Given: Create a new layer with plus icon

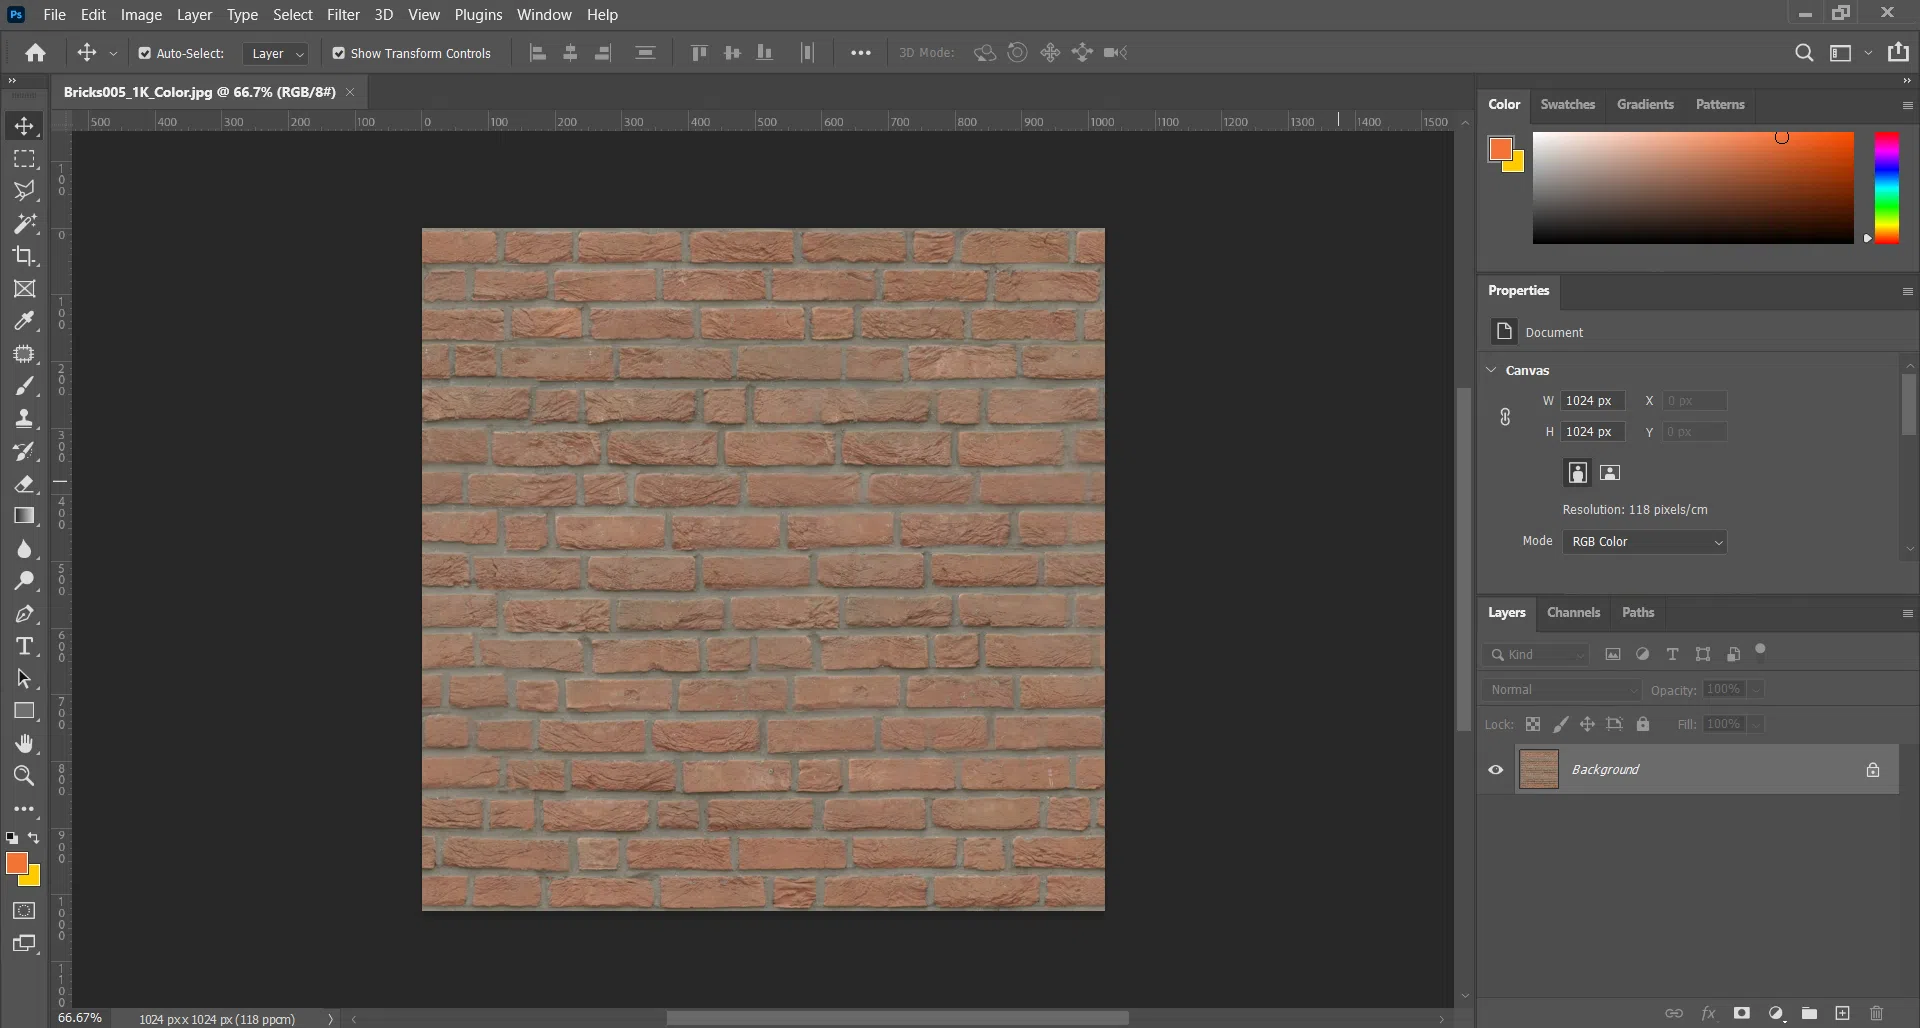Looking at the screenshot, I should pos(1842,1013).
